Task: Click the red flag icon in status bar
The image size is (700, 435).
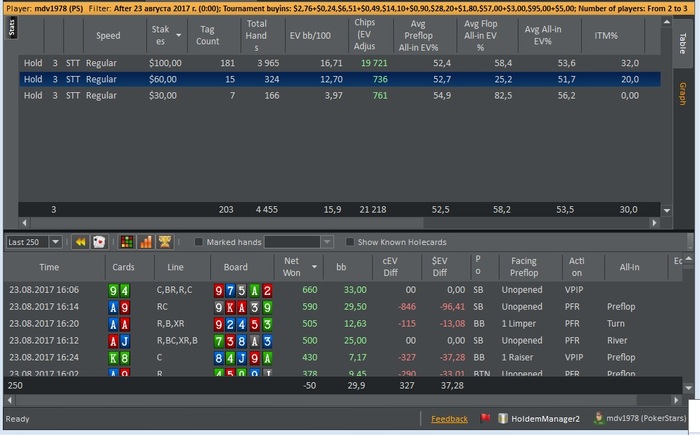Action: coord(485,418)
